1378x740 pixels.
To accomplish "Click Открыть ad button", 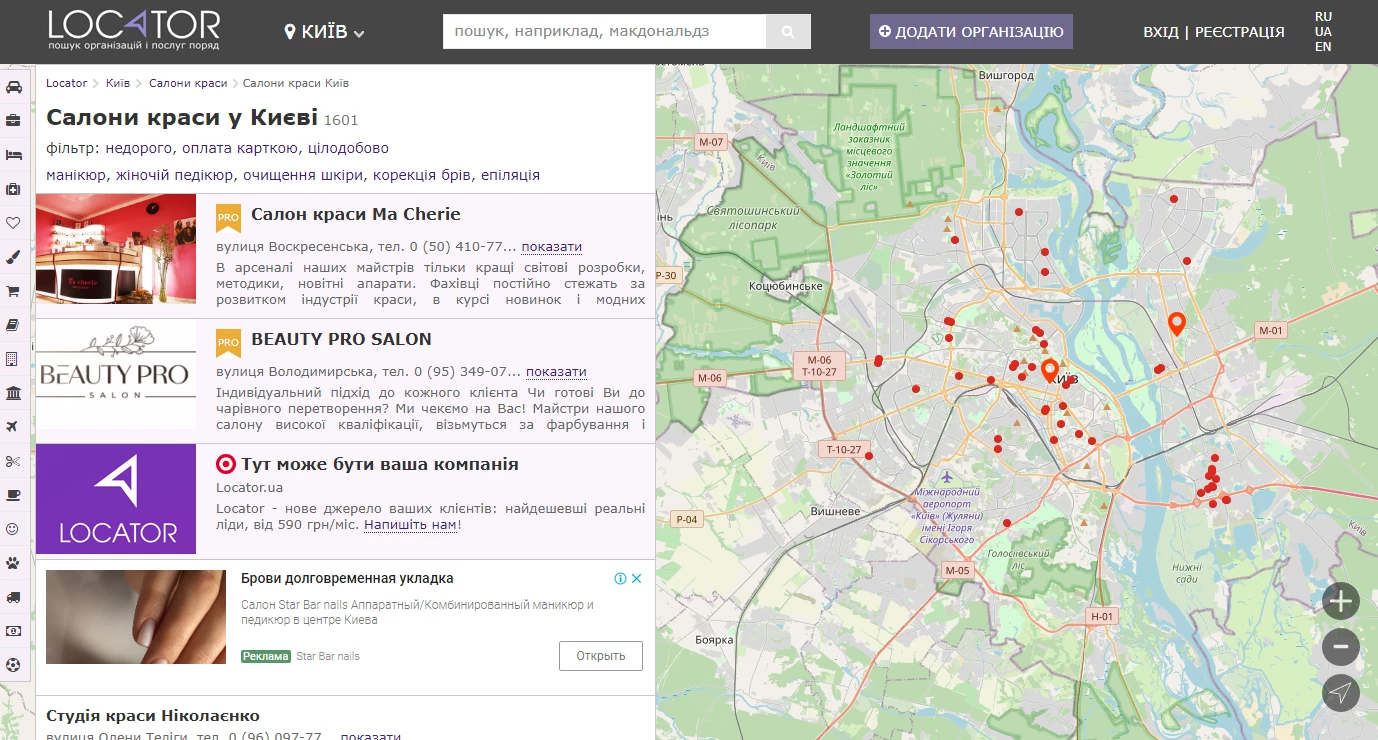I will click(x=600, y=656).
